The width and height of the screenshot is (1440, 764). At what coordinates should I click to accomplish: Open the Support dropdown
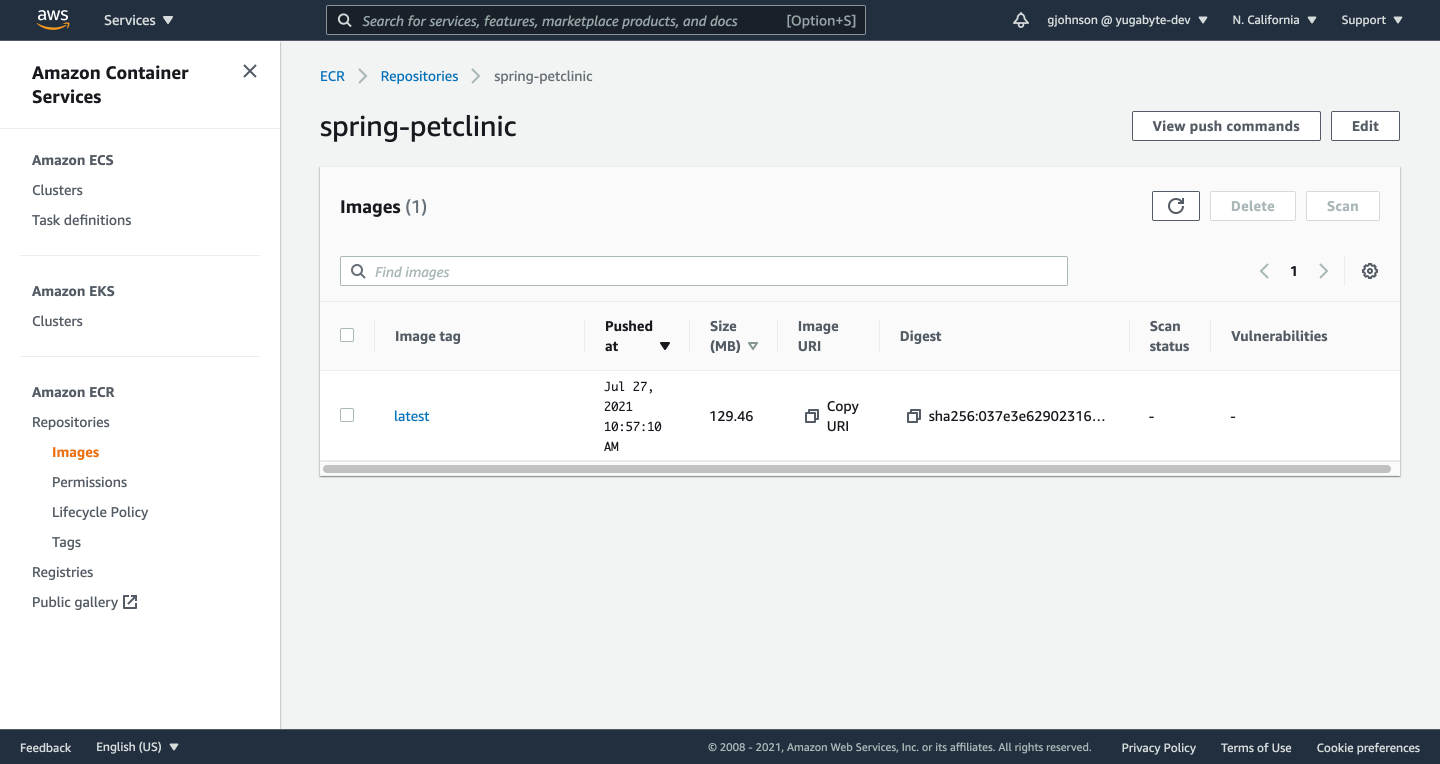pos(1370,19)
